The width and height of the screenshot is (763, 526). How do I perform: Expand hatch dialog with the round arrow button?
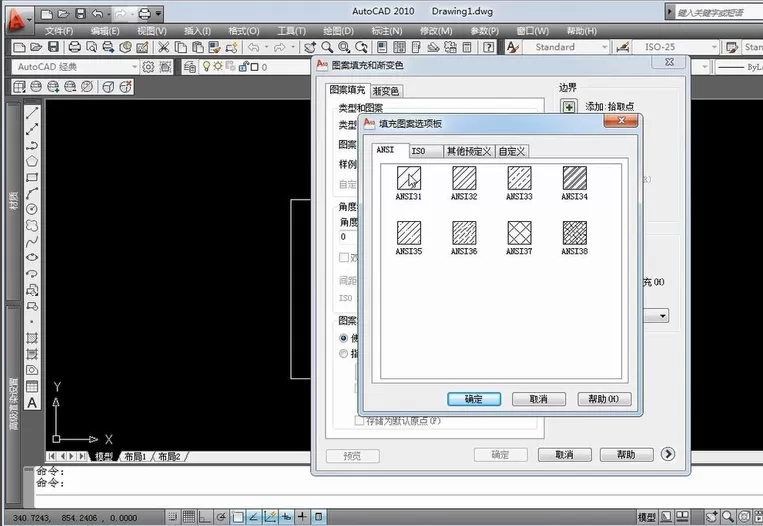click(668, 454)
